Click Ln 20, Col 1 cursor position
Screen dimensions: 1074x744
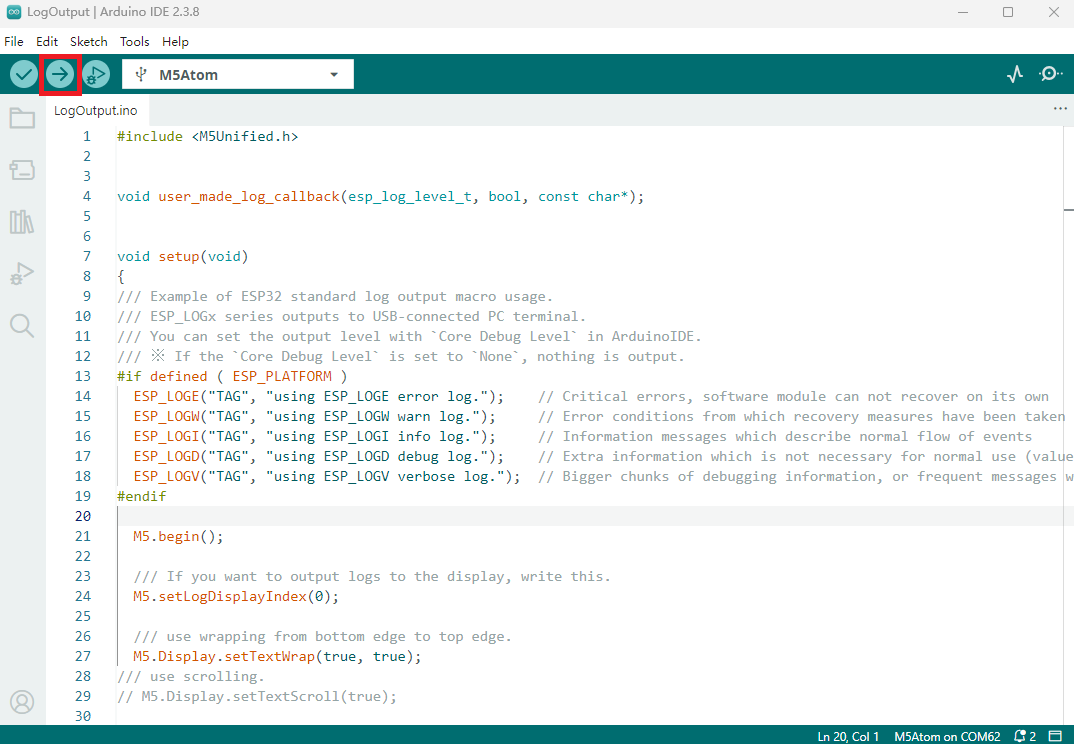[x=848, y=736]
